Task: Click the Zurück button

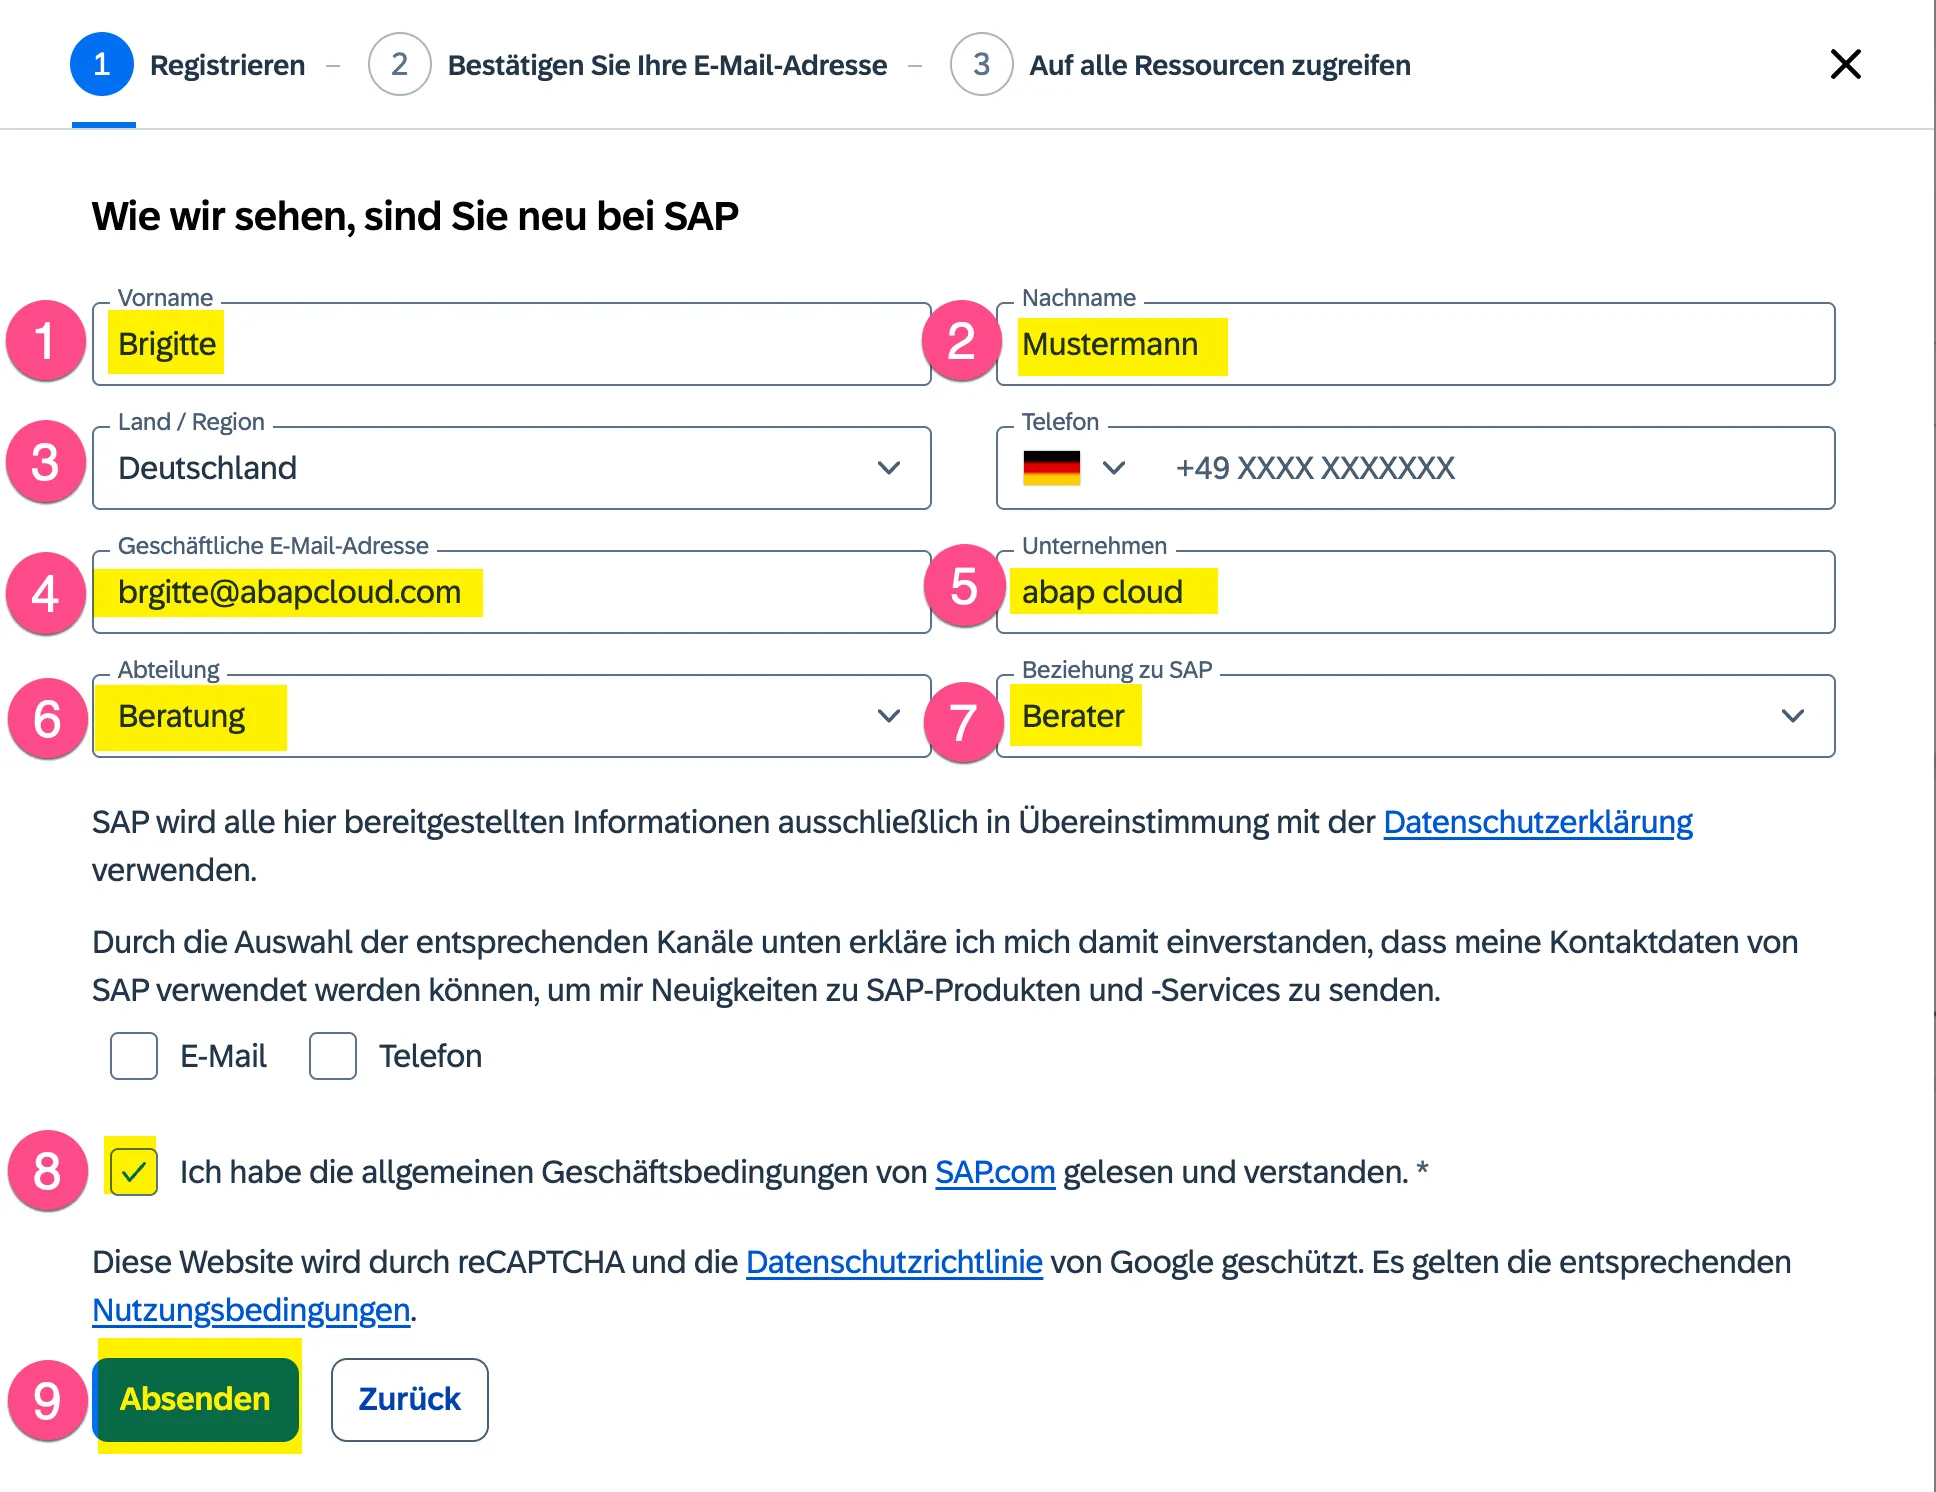Action: point(409,1400)
